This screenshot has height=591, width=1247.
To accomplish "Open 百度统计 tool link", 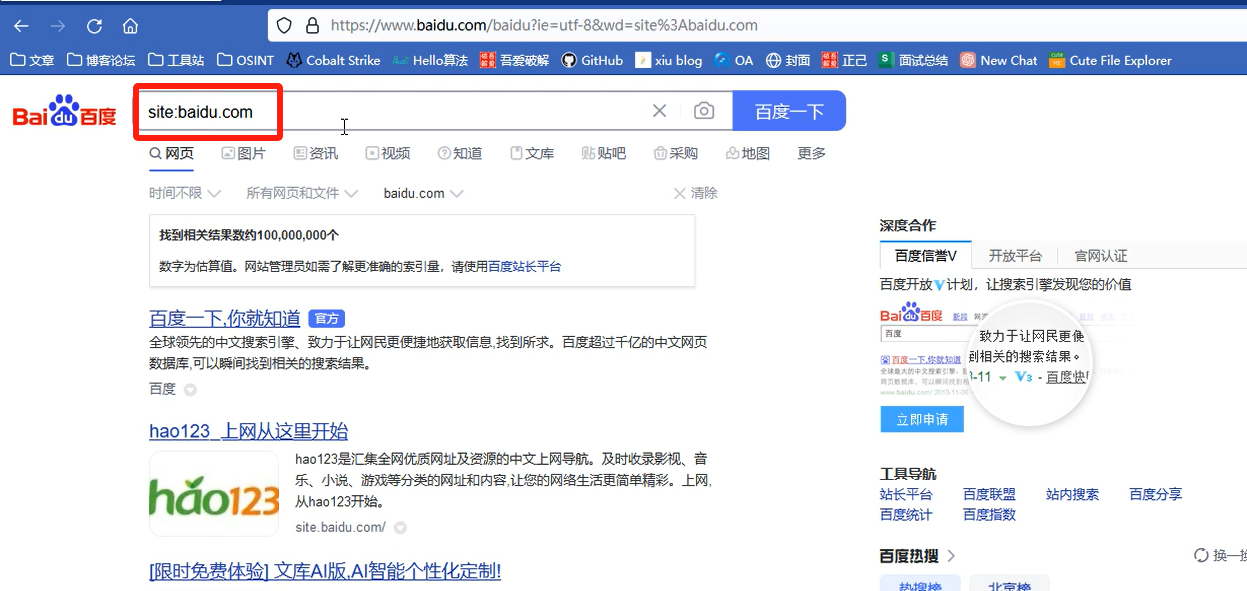I will pos(906,514).
